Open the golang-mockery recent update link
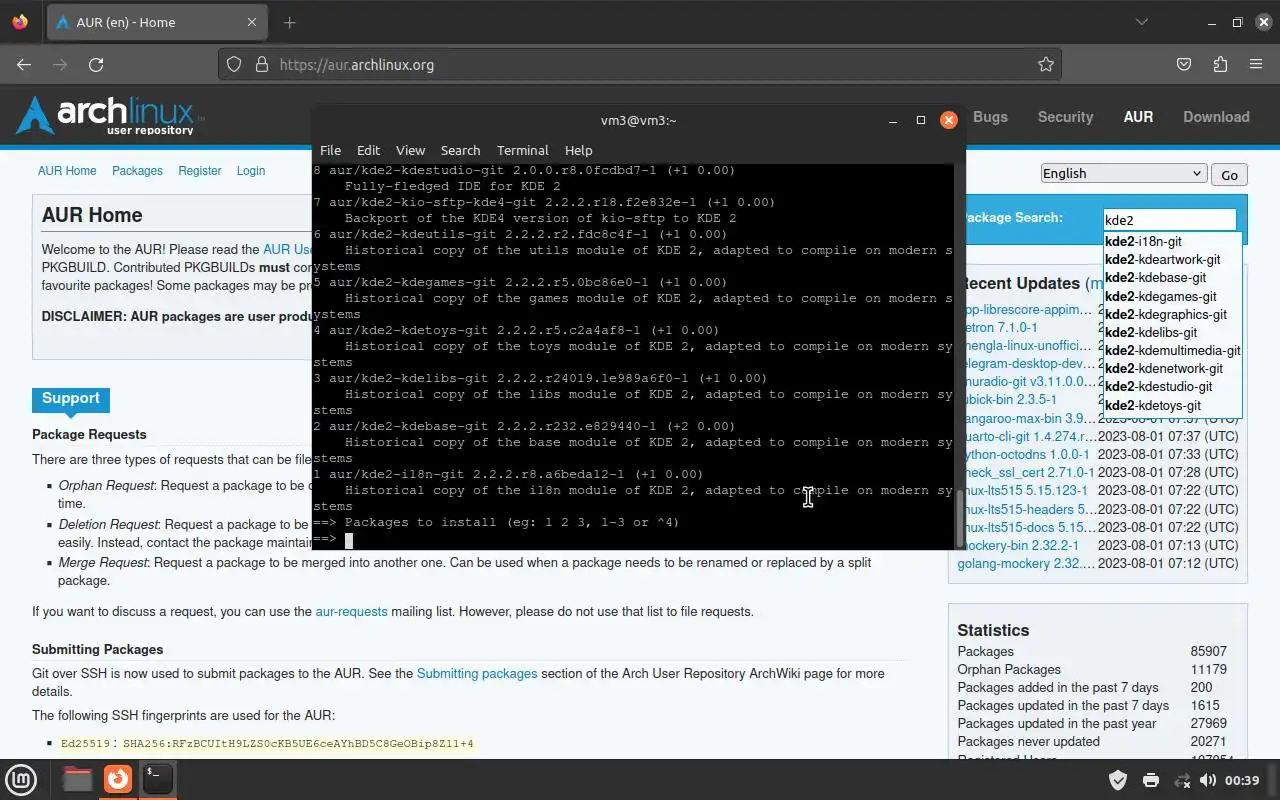The height and width of the screenshot is (800, 1280). point(1026,563)
